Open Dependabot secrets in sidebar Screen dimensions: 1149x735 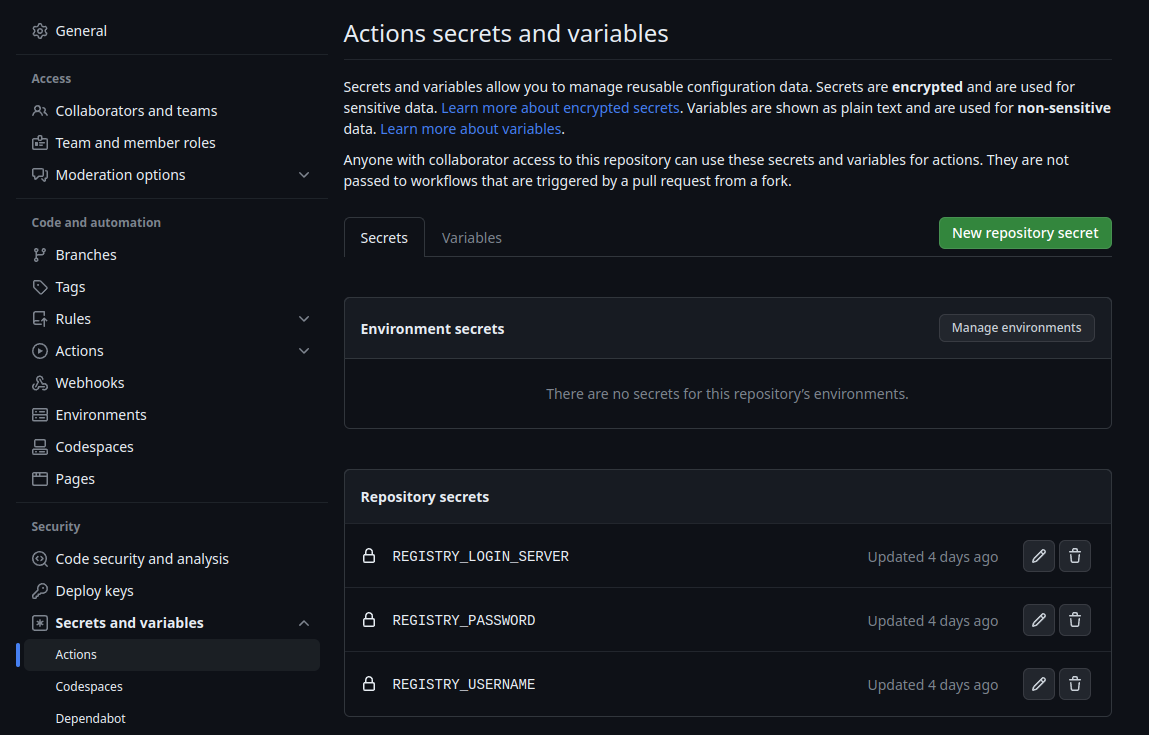[x=91, y=718]
